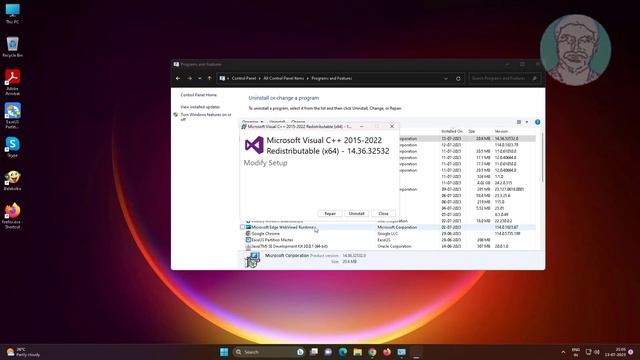Switch to Control Panel taskbar icon
The height and width of the screenshot is (360, 640).
point(402,352)
